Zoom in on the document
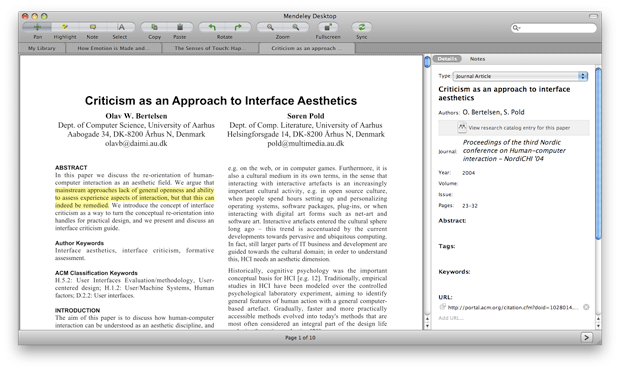The height and width of the screenshot is (370, 620). coord(296,27)
